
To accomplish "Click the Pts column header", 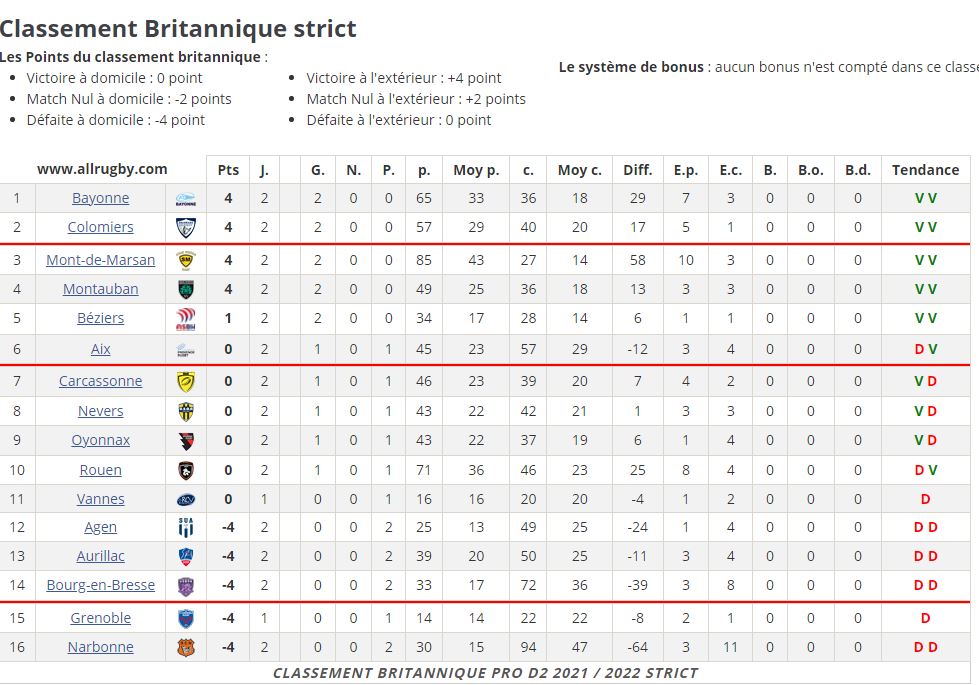I will click(x=228, y=170).
